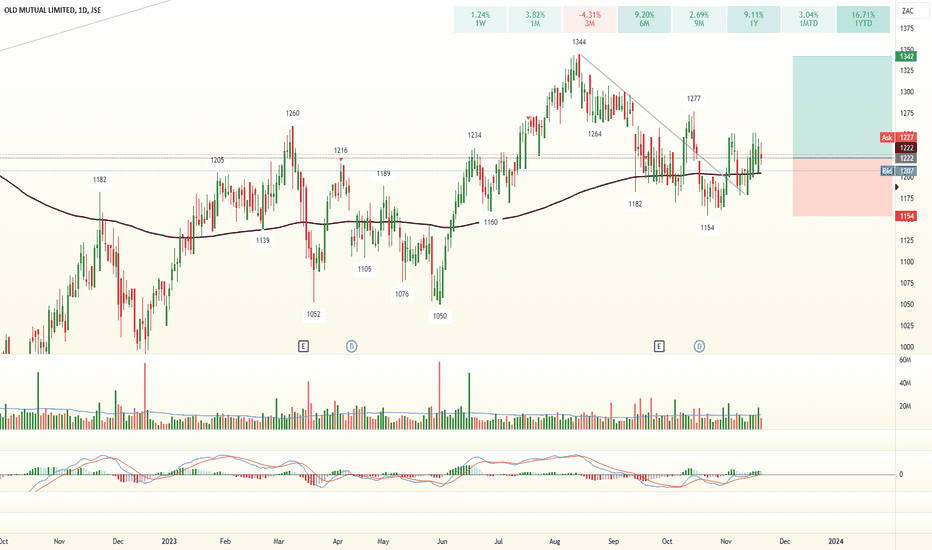The width and height of the screenshot is (932, 550).
Task: Click the red 1154 stop price label
Action: [x=906, y=216]
